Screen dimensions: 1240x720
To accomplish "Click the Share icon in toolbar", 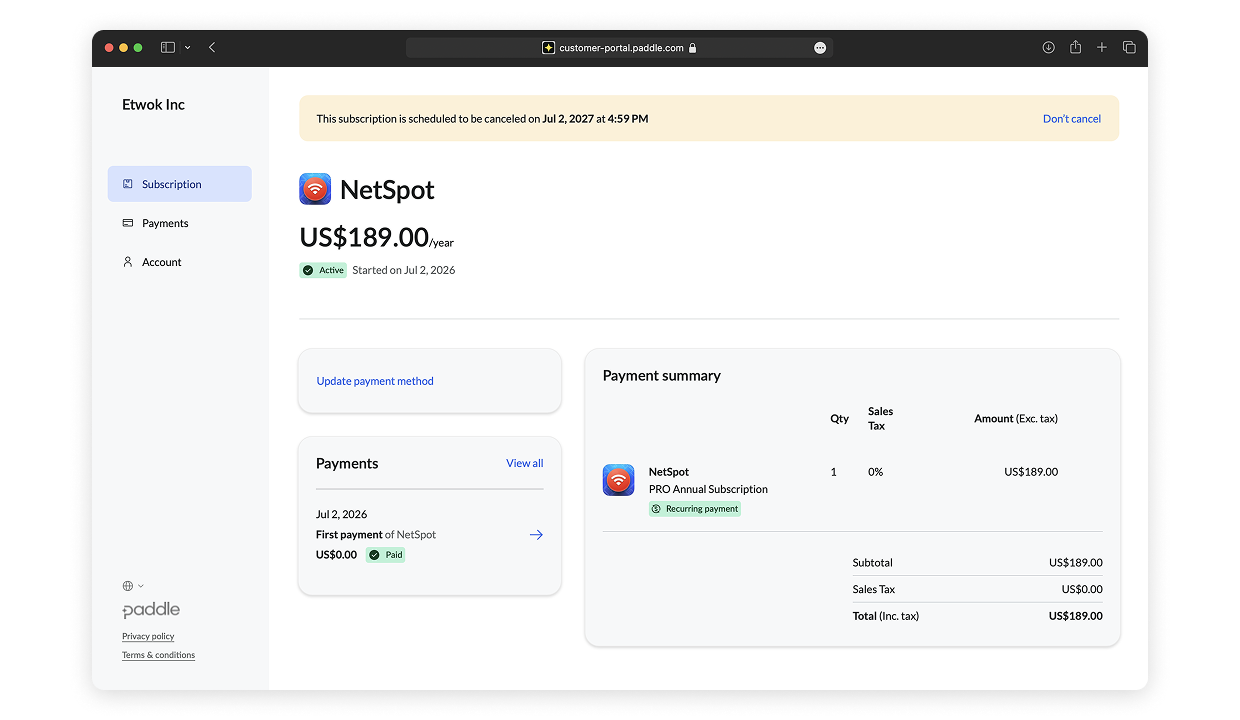I will pos(1075,47).
